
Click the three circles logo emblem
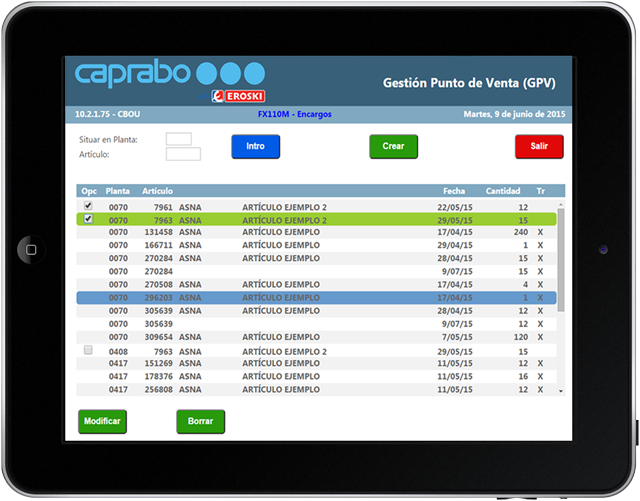231,73
